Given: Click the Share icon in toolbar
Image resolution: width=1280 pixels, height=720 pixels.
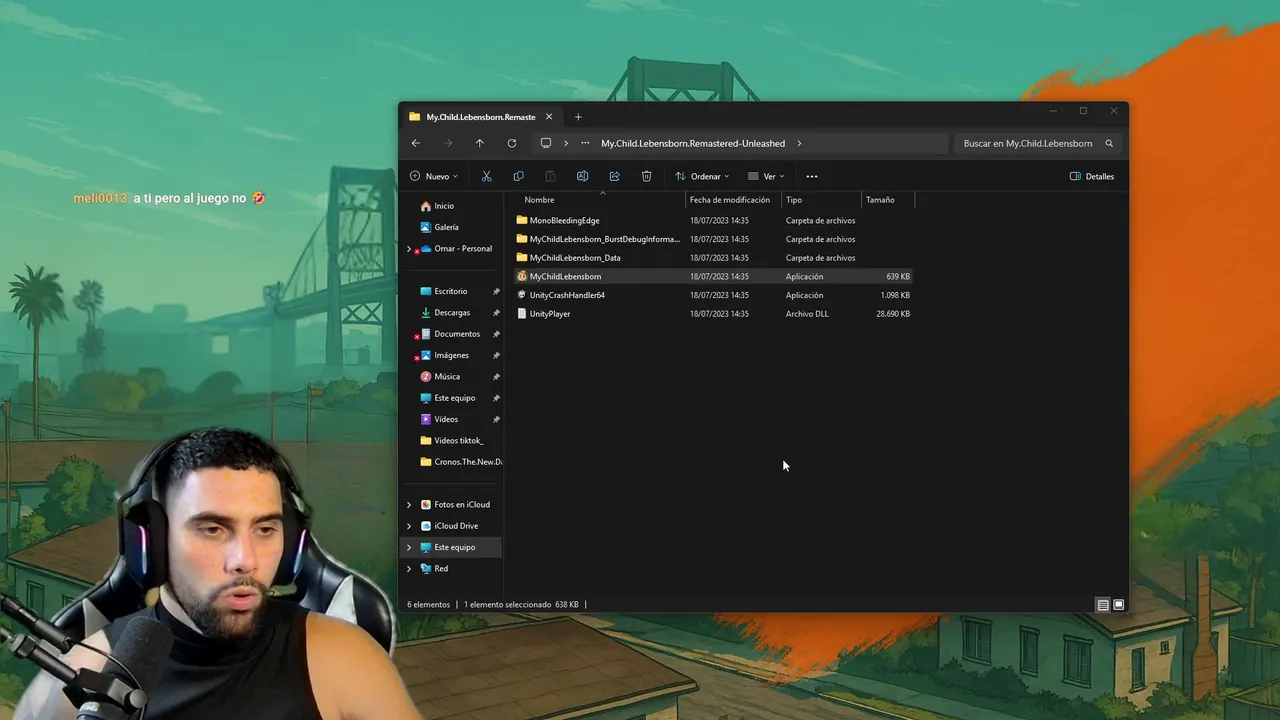Looking at the screenshot, I should click(x=614, y=176).
